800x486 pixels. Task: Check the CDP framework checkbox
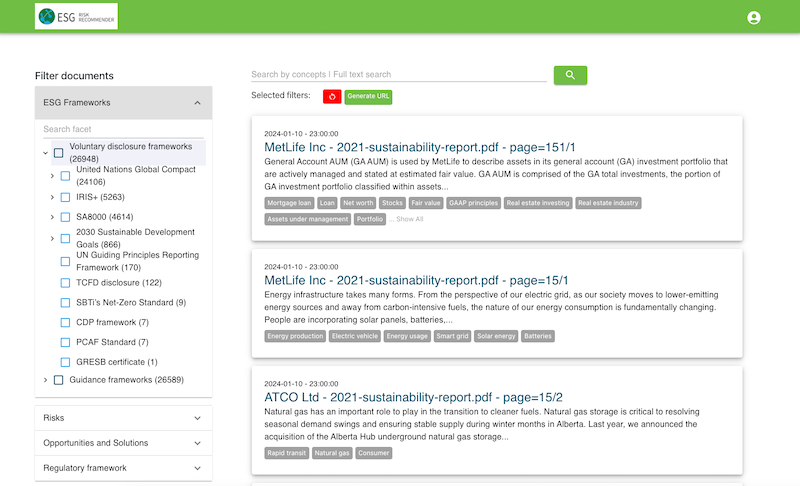pos(65,322)
